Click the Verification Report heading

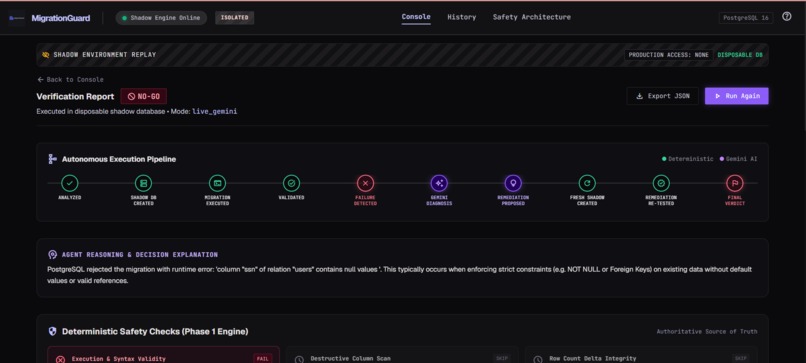point(75,97)
